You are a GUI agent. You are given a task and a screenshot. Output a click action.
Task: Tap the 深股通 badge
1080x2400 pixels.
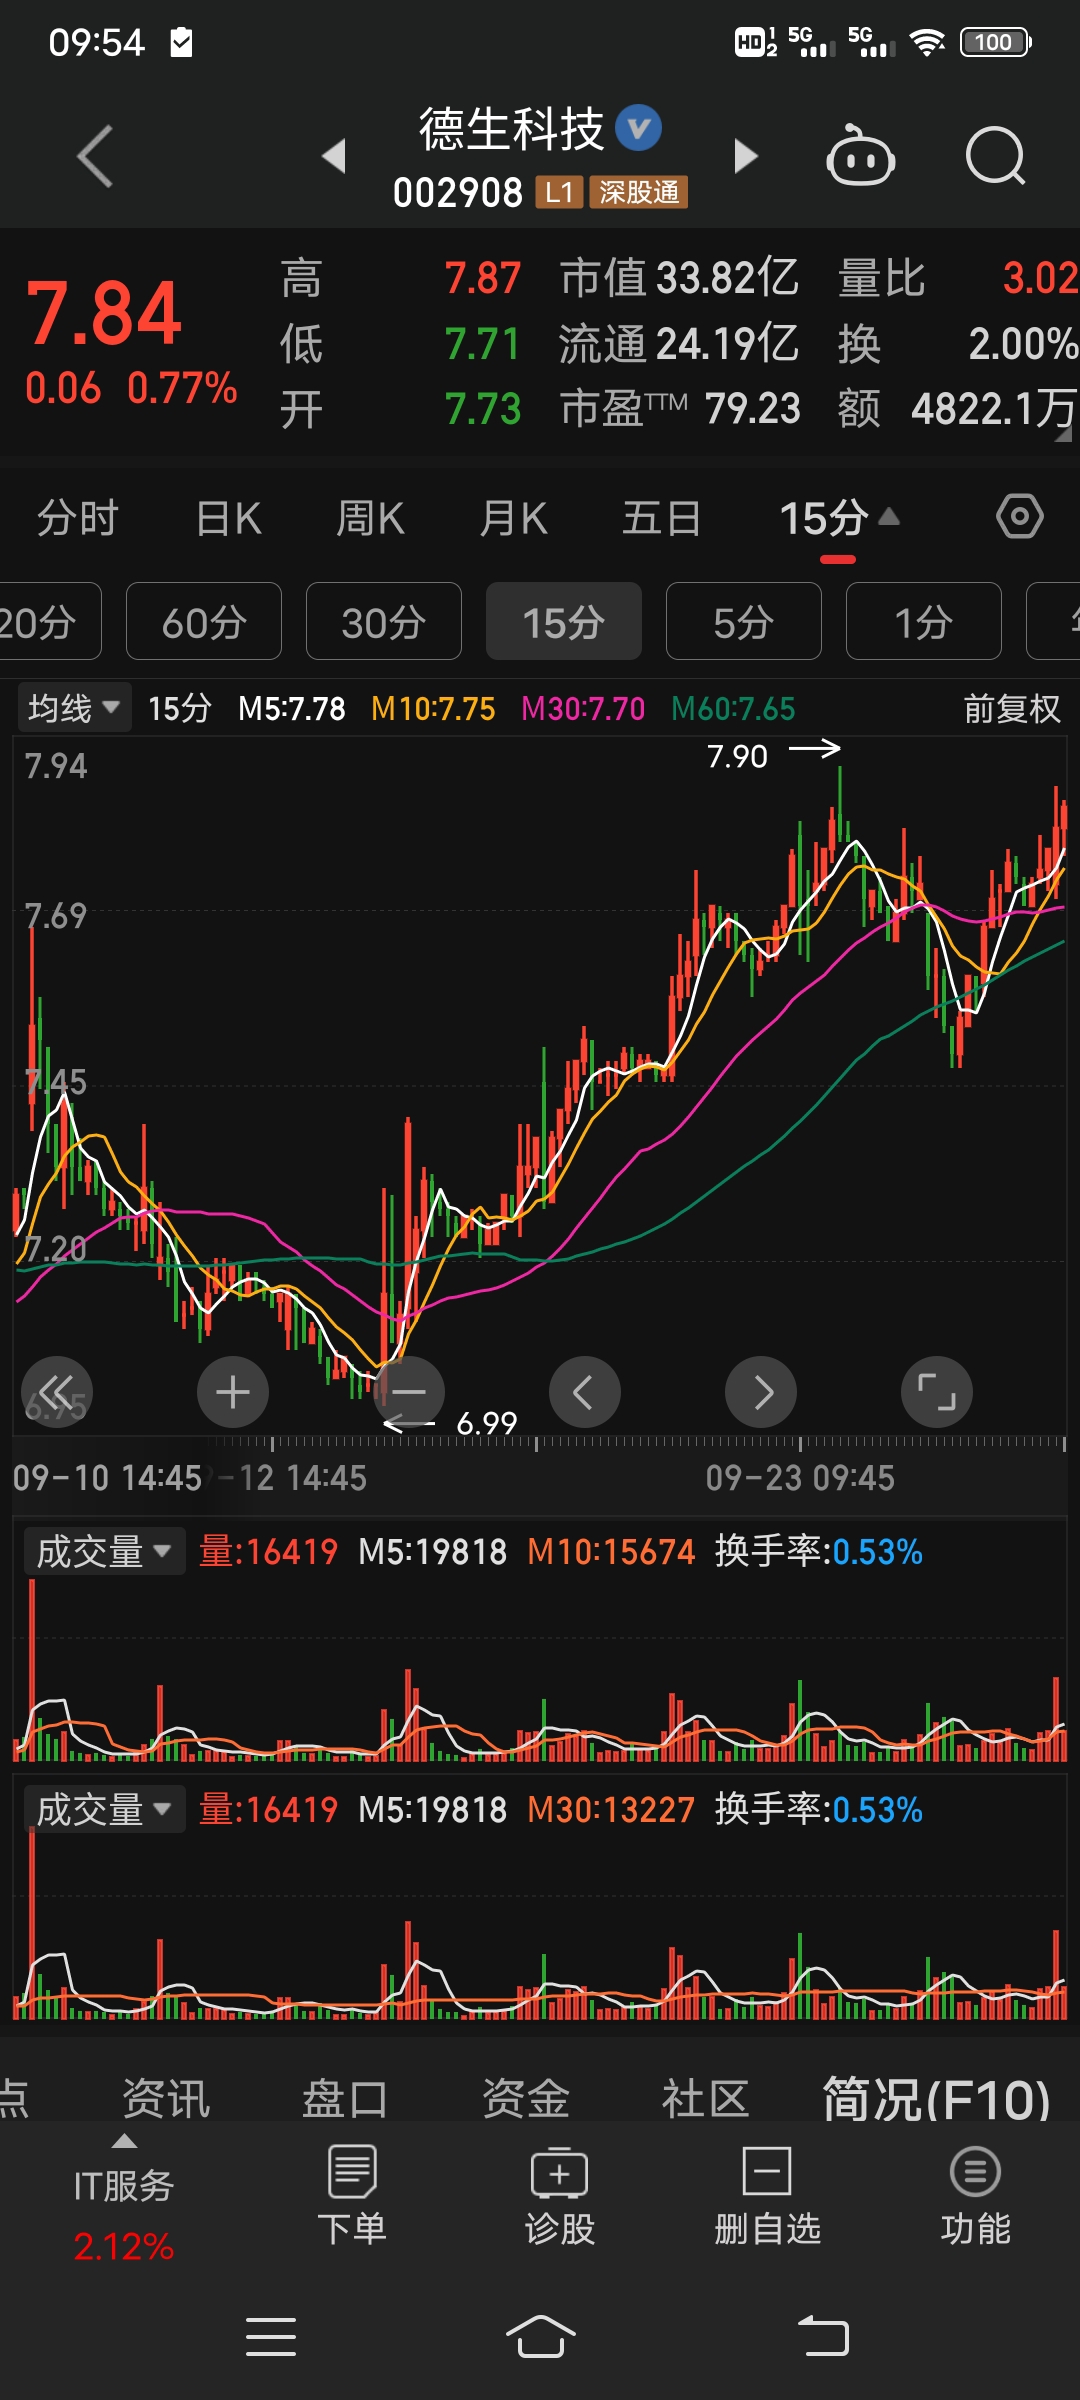(639, 192)
